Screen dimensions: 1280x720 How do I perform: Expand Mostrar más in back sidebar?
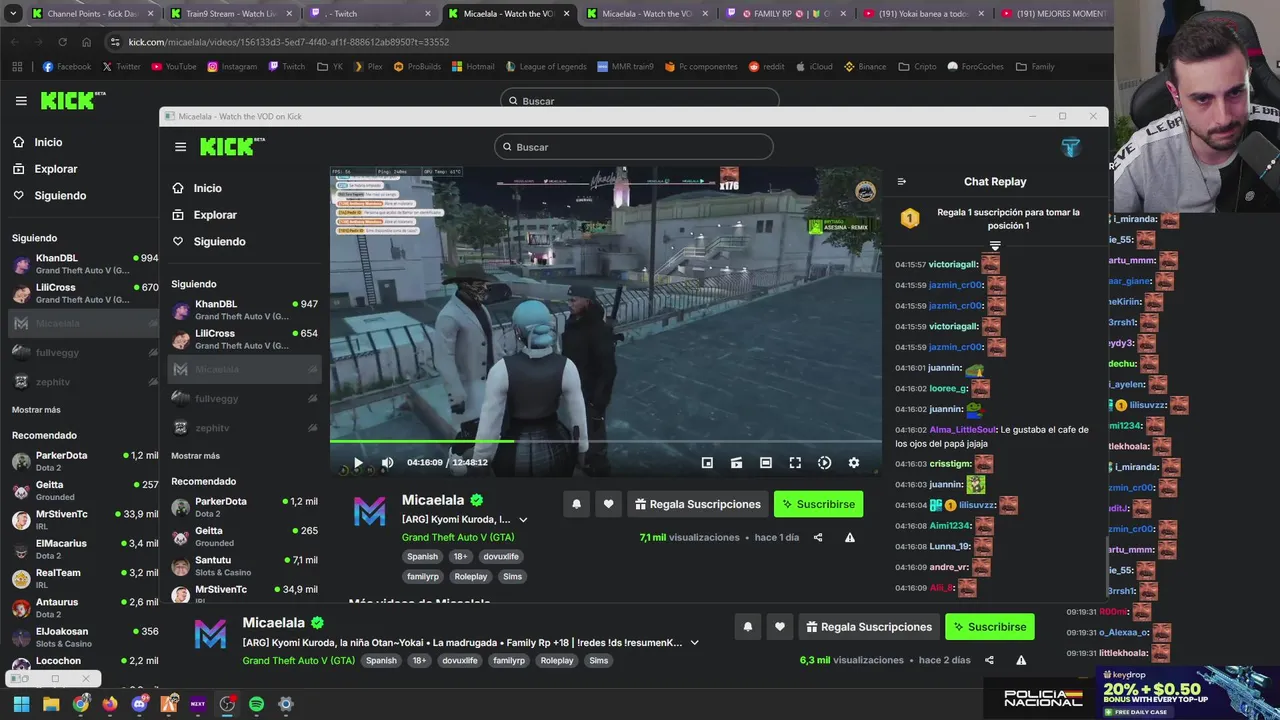point(36,409)
